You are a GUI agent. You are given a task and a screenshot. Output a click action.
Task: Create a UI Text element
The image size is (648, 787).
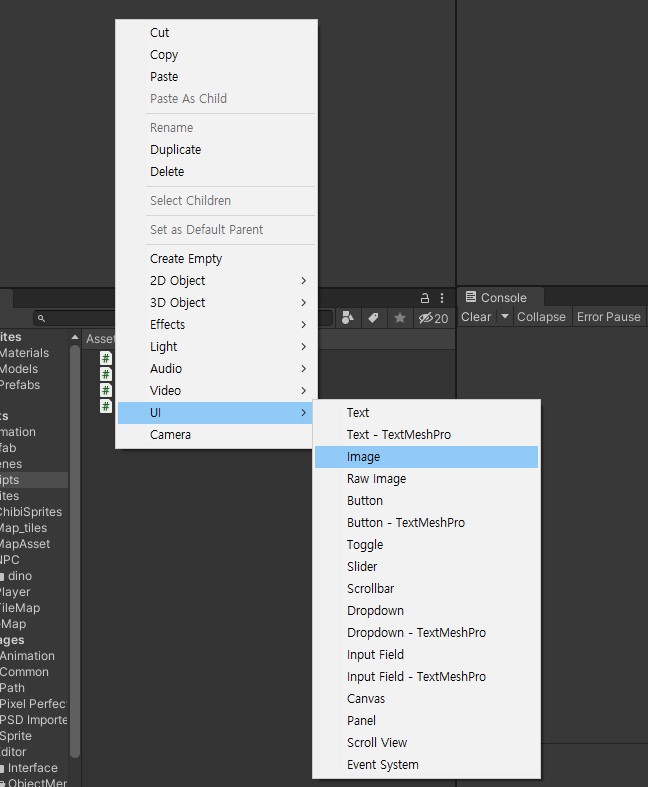point(426,413)
